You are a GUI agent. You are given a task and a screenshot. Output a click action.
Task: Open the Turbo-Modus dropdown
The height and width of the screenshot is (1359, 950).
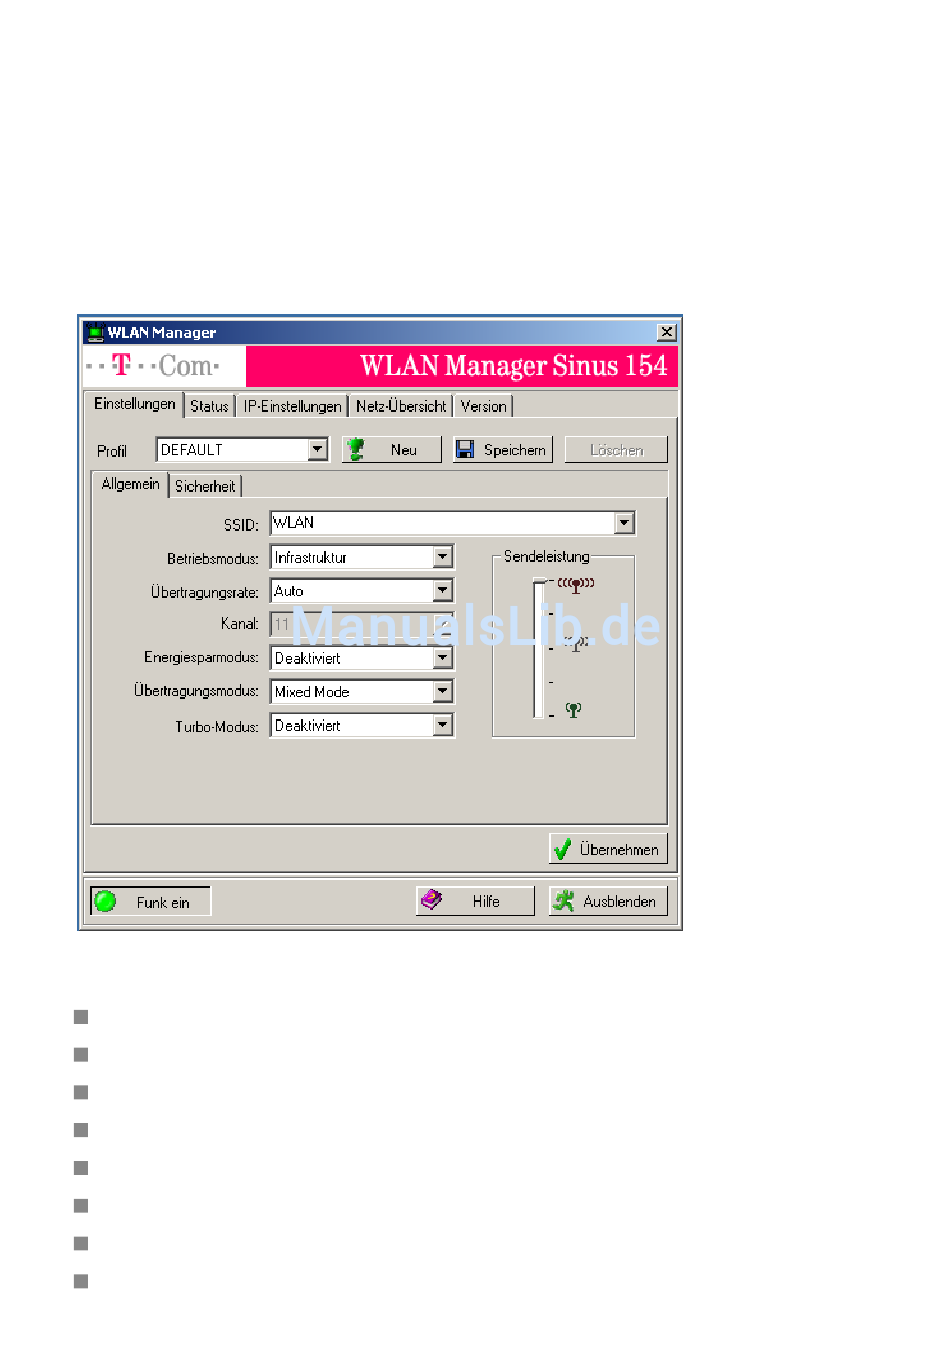(x=443, y=725)
